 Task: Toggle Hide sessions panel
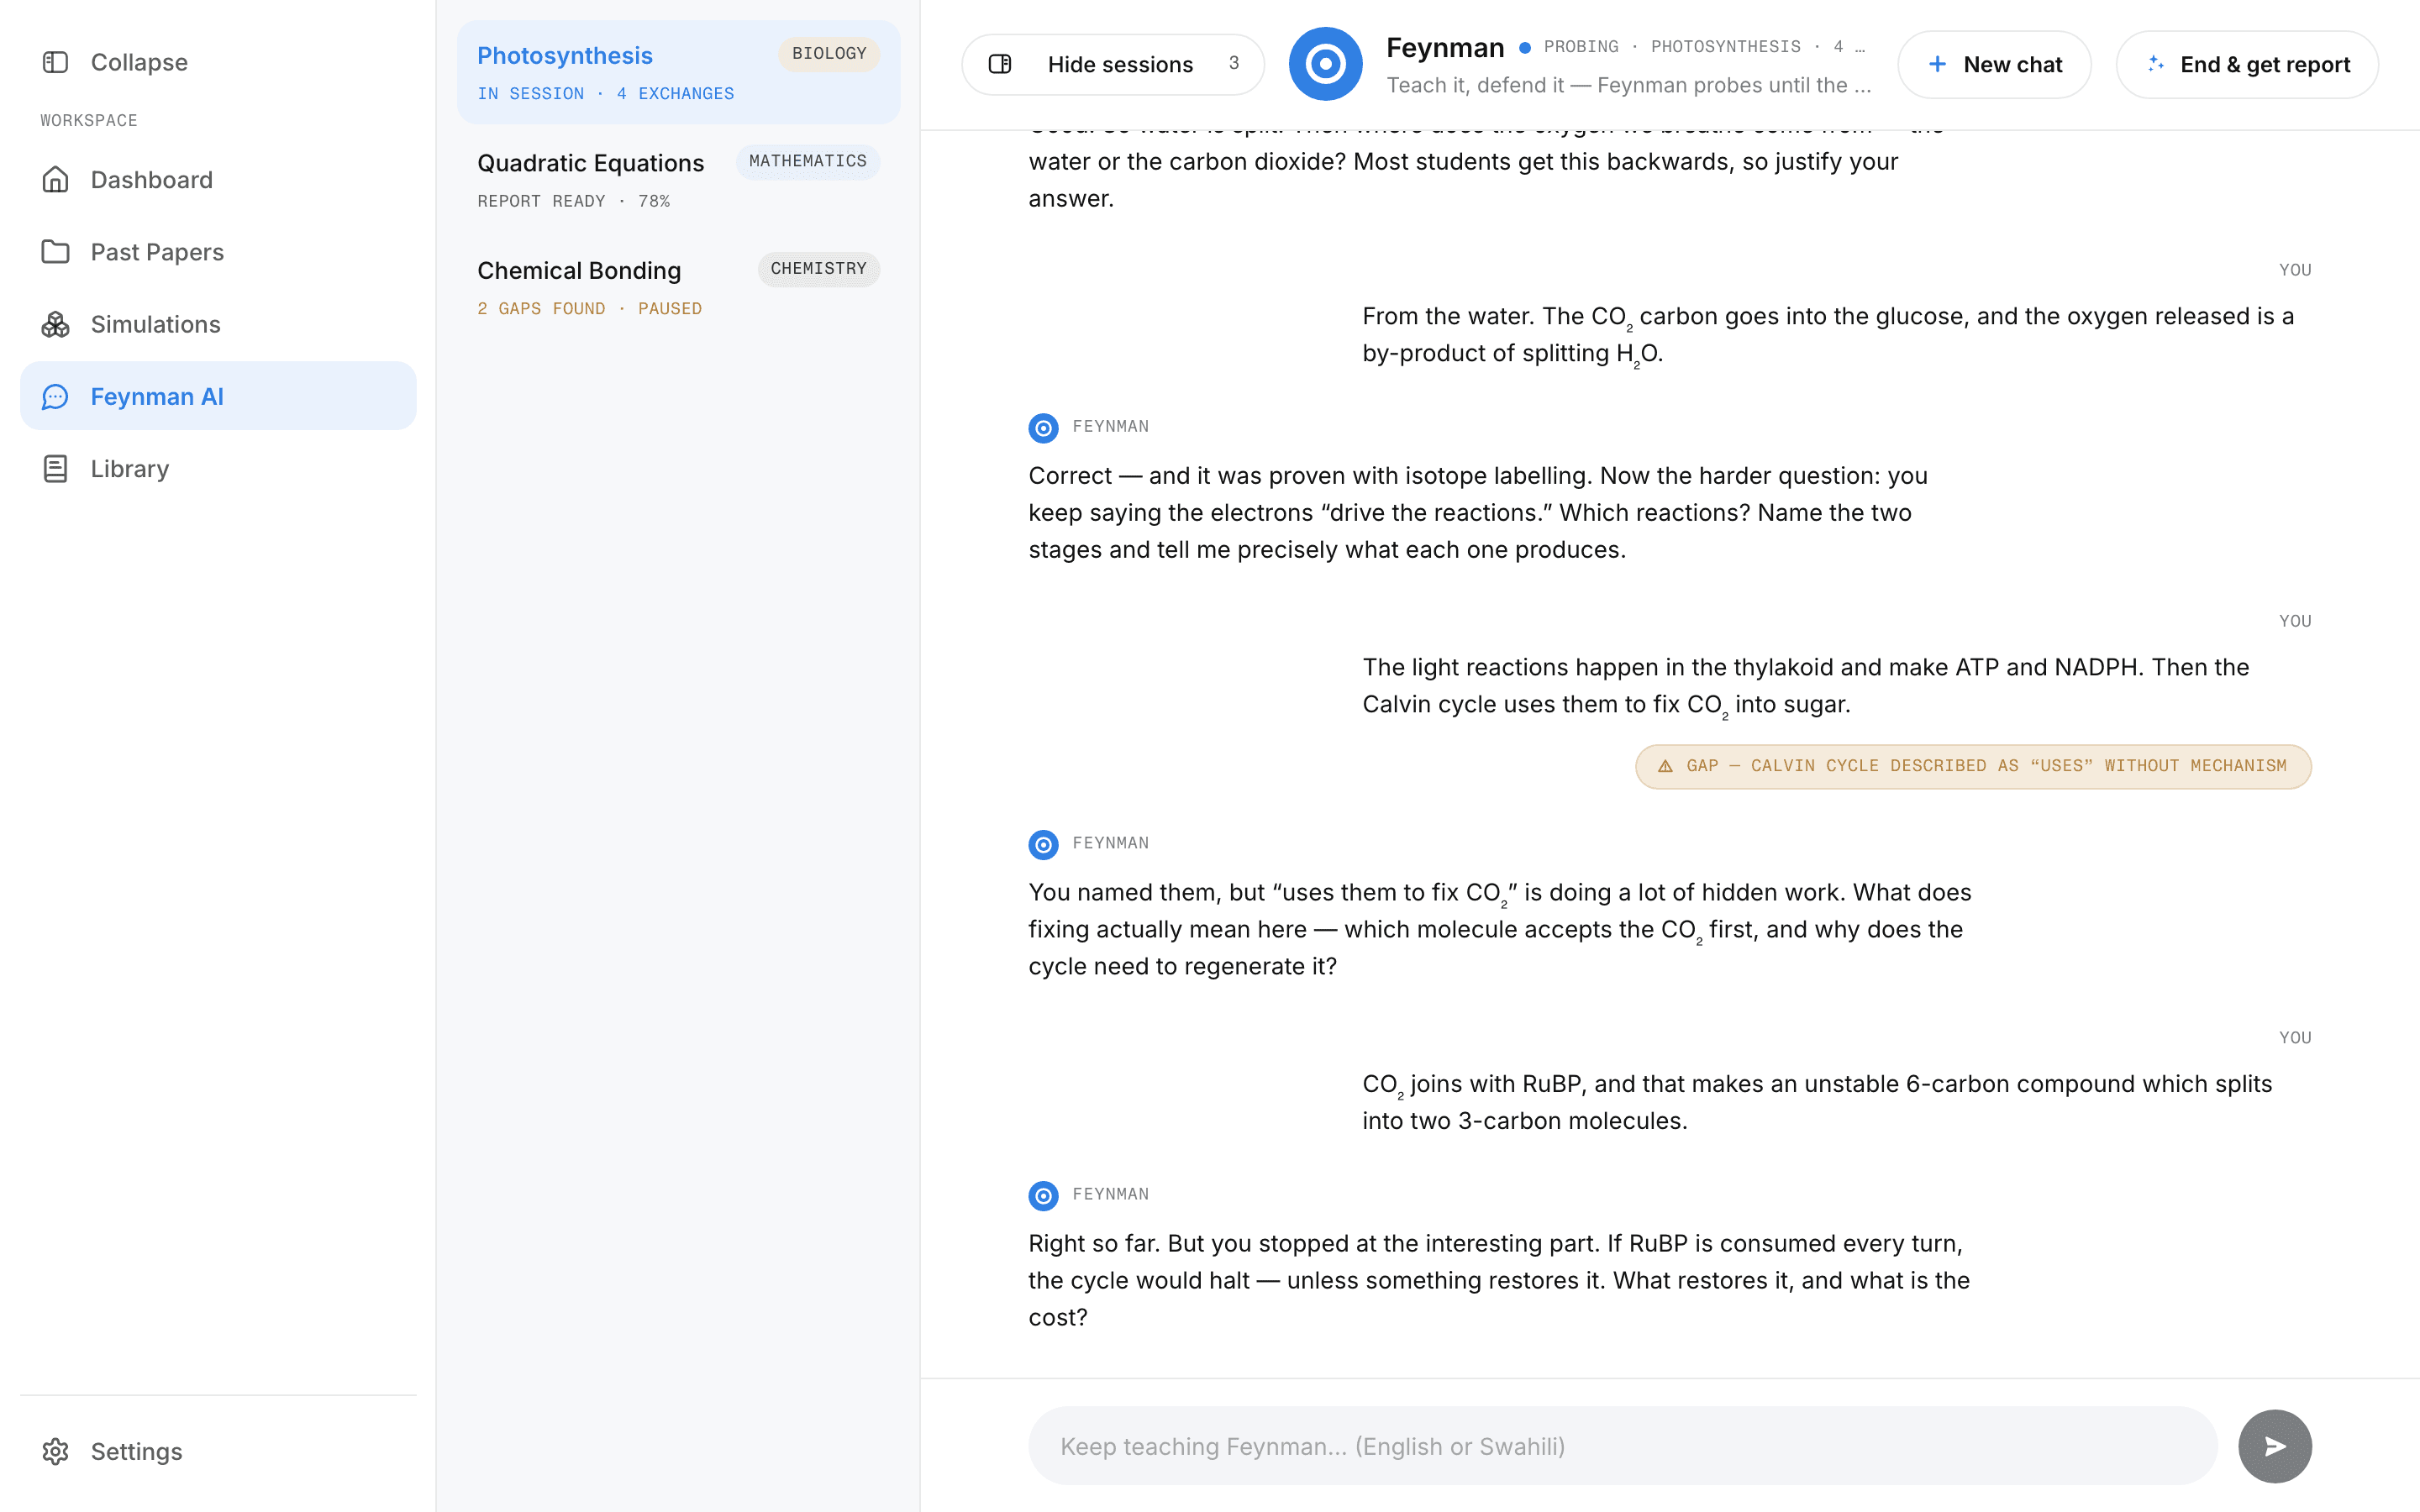point(1112,64)
